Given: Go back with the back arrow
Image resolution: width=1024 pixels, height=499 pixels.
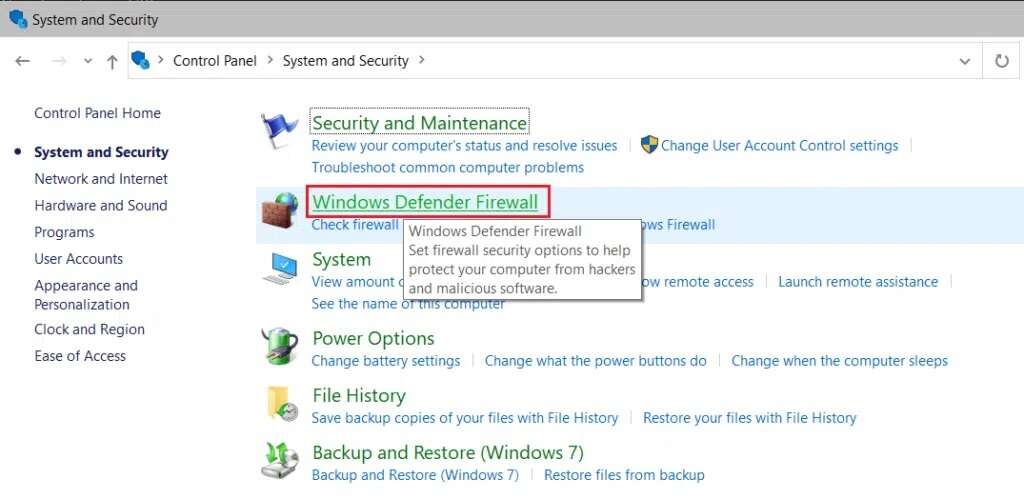Looking at the screenshot, I should [23, 61].
